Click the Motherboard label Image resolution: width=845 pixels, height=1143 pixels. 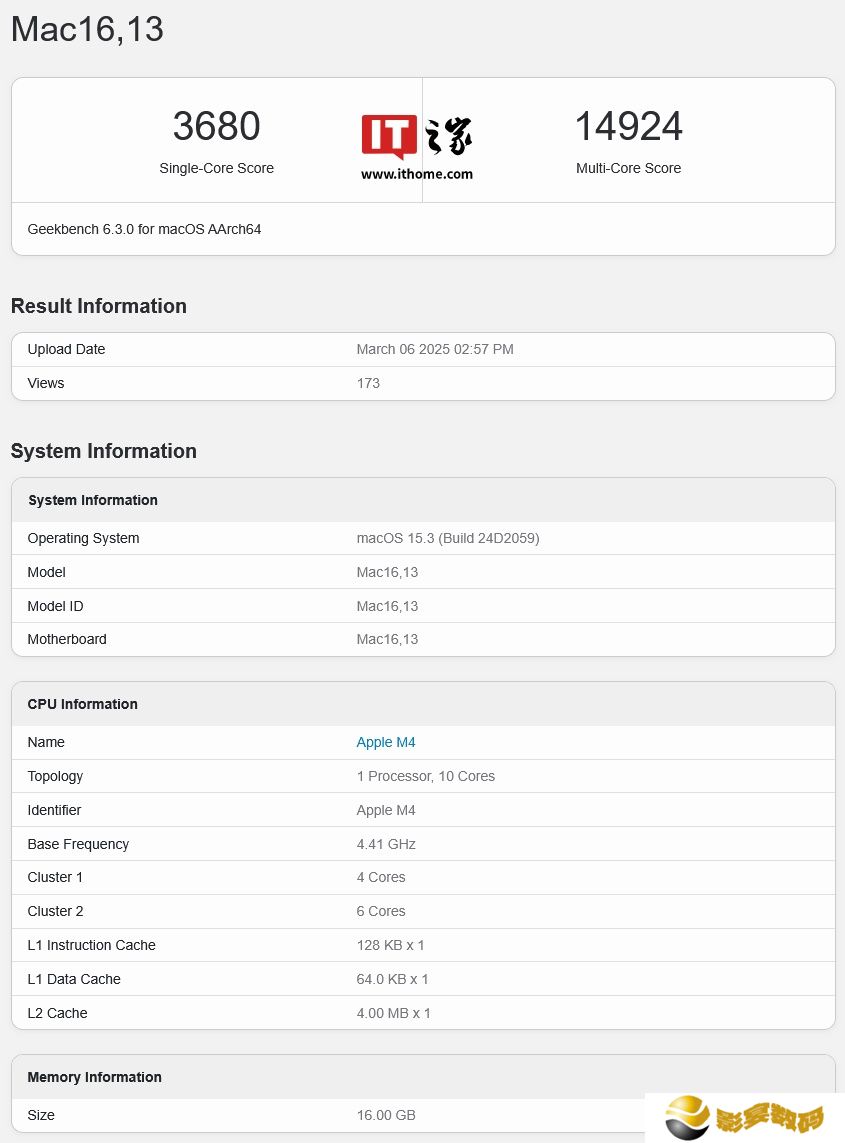pos(67,639)
